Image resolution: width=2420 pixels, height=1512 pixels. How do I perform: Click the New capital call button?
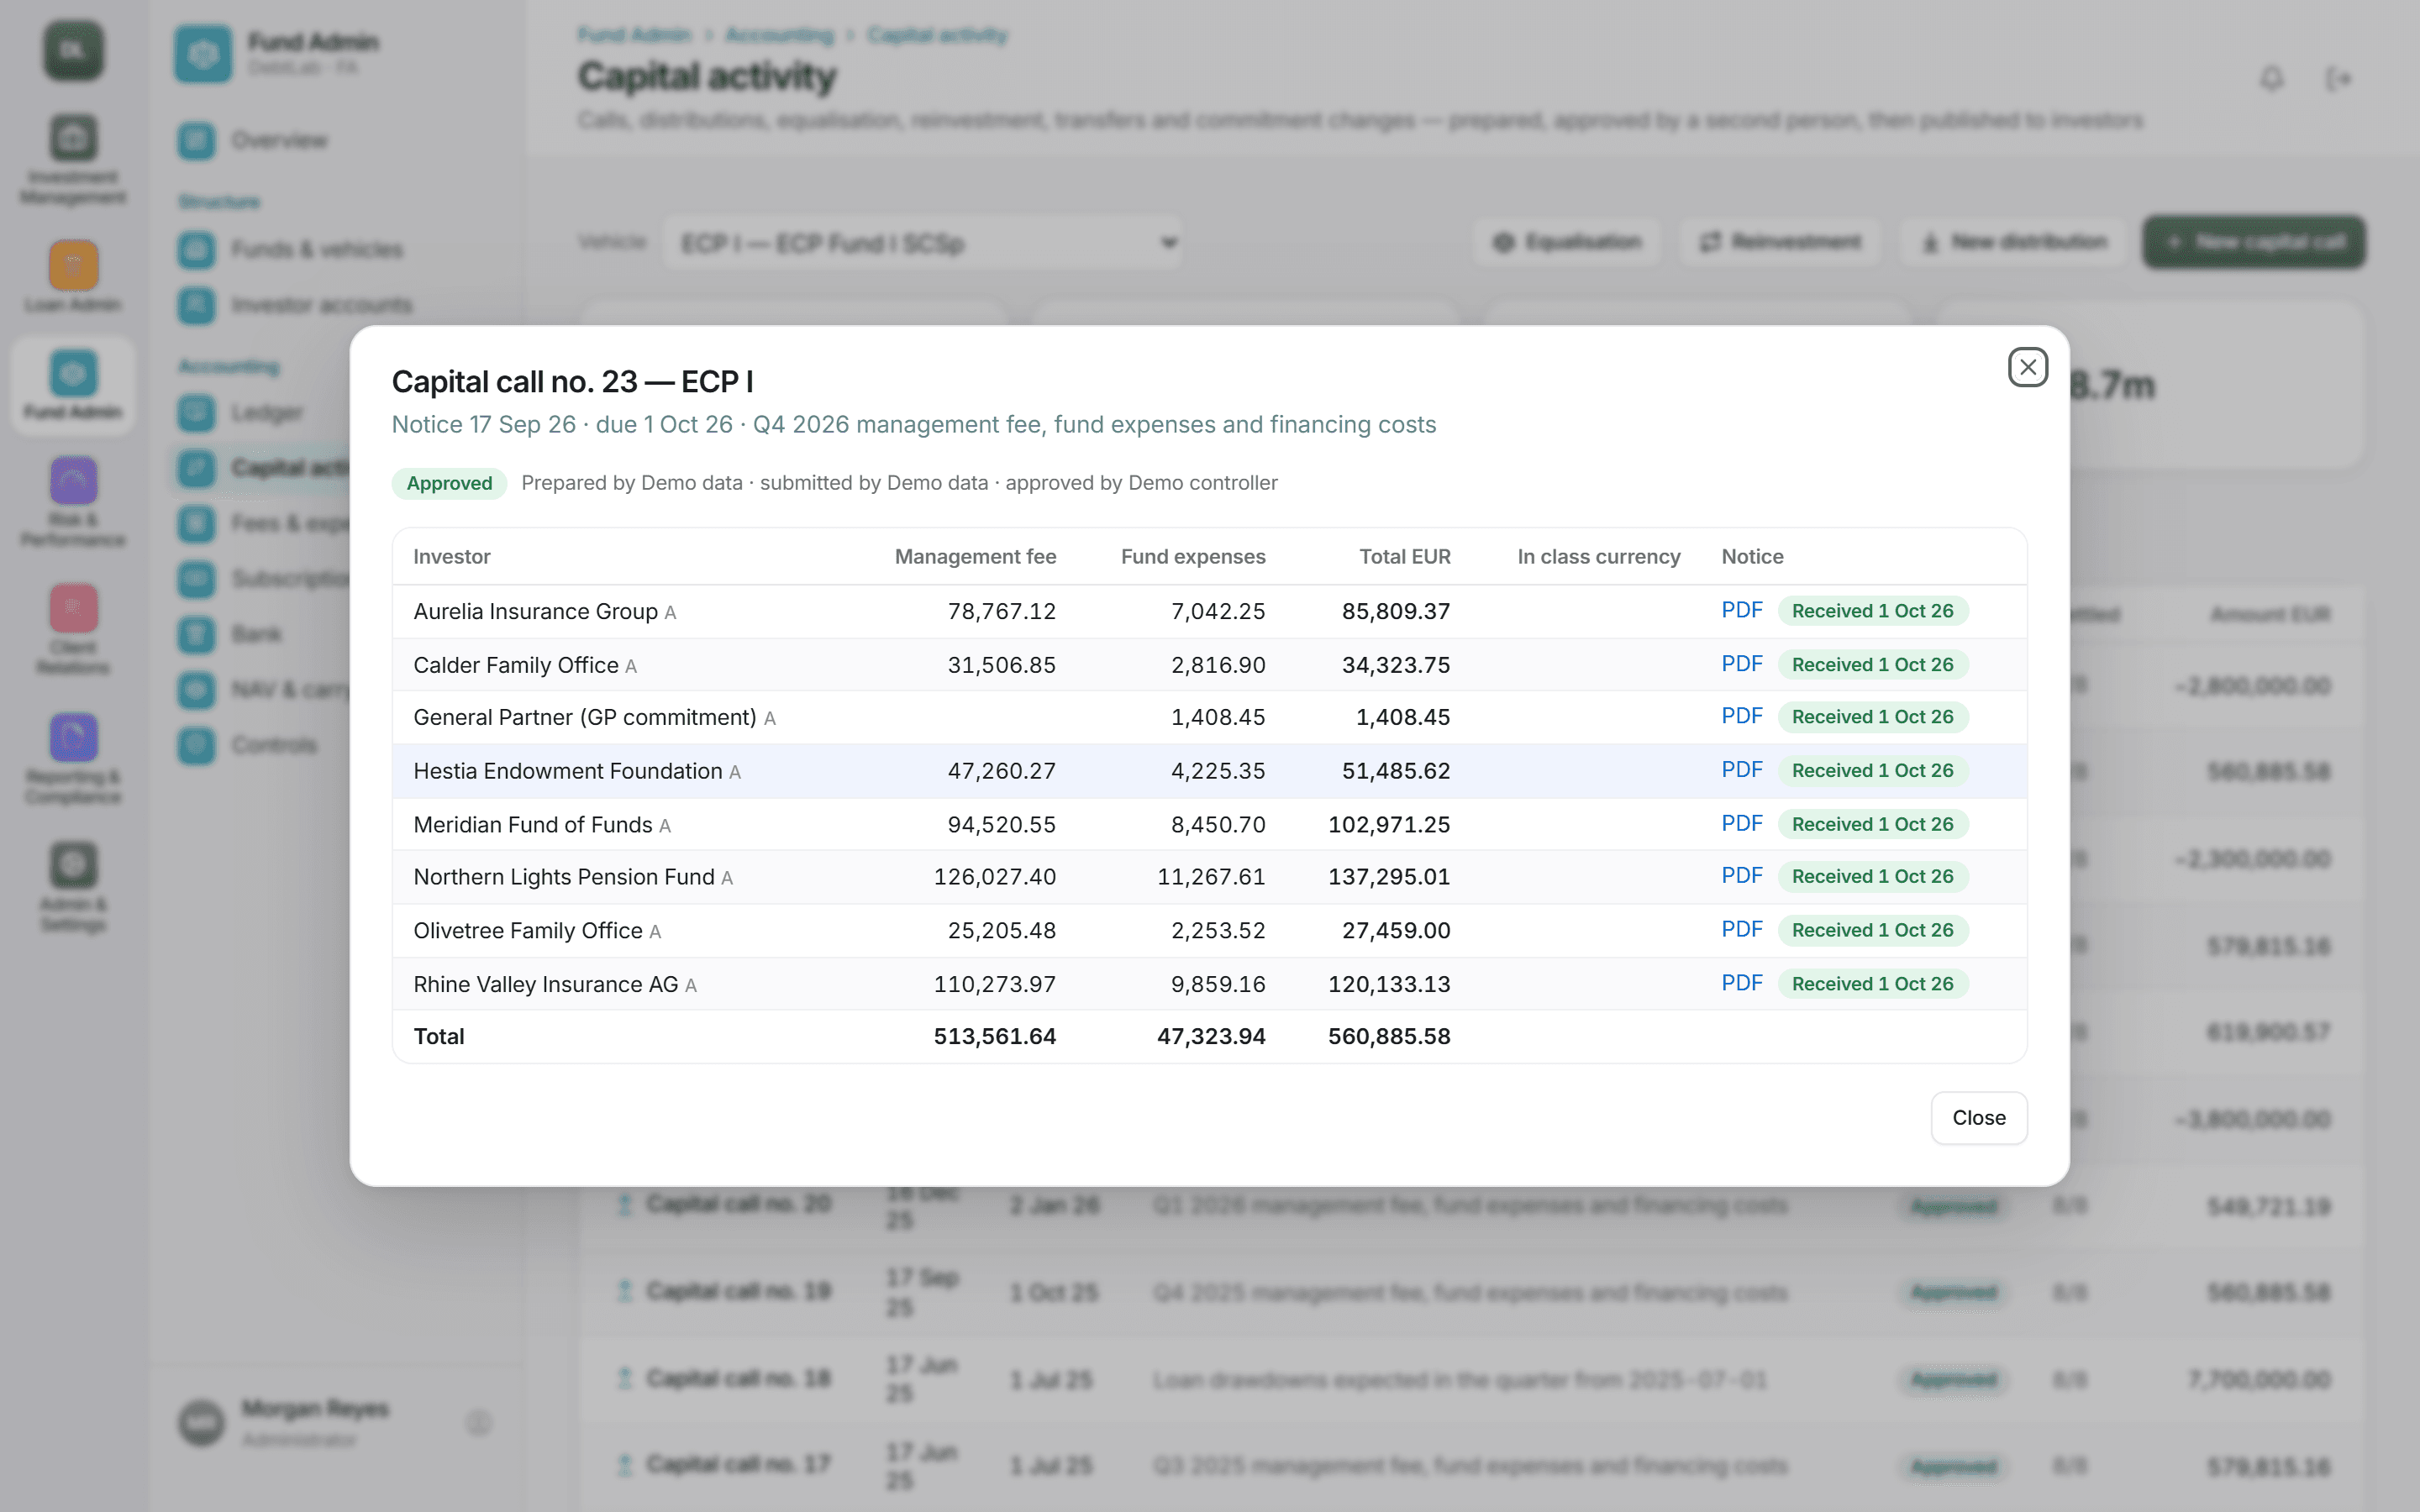[2253, 242]
